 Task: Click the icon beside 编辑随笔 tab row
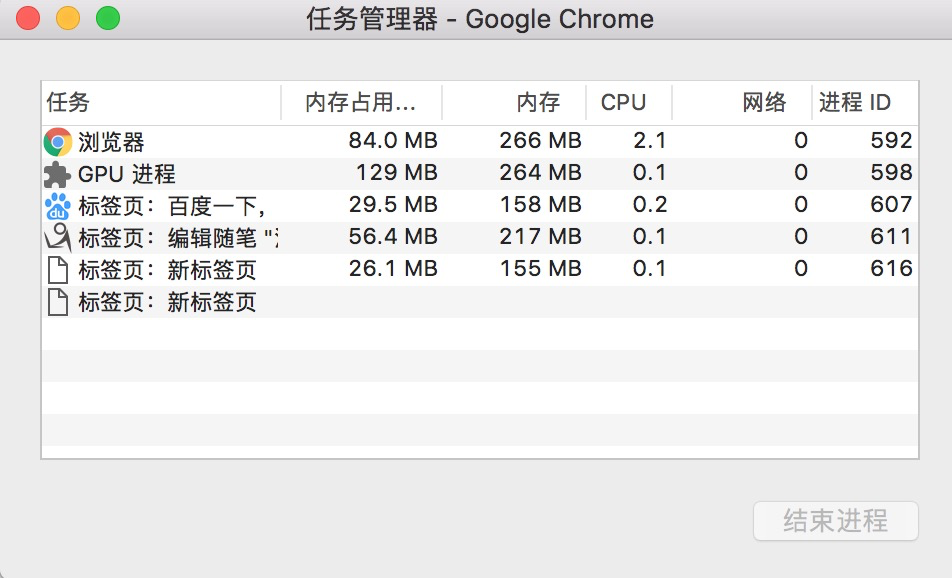tap(57, 238)
